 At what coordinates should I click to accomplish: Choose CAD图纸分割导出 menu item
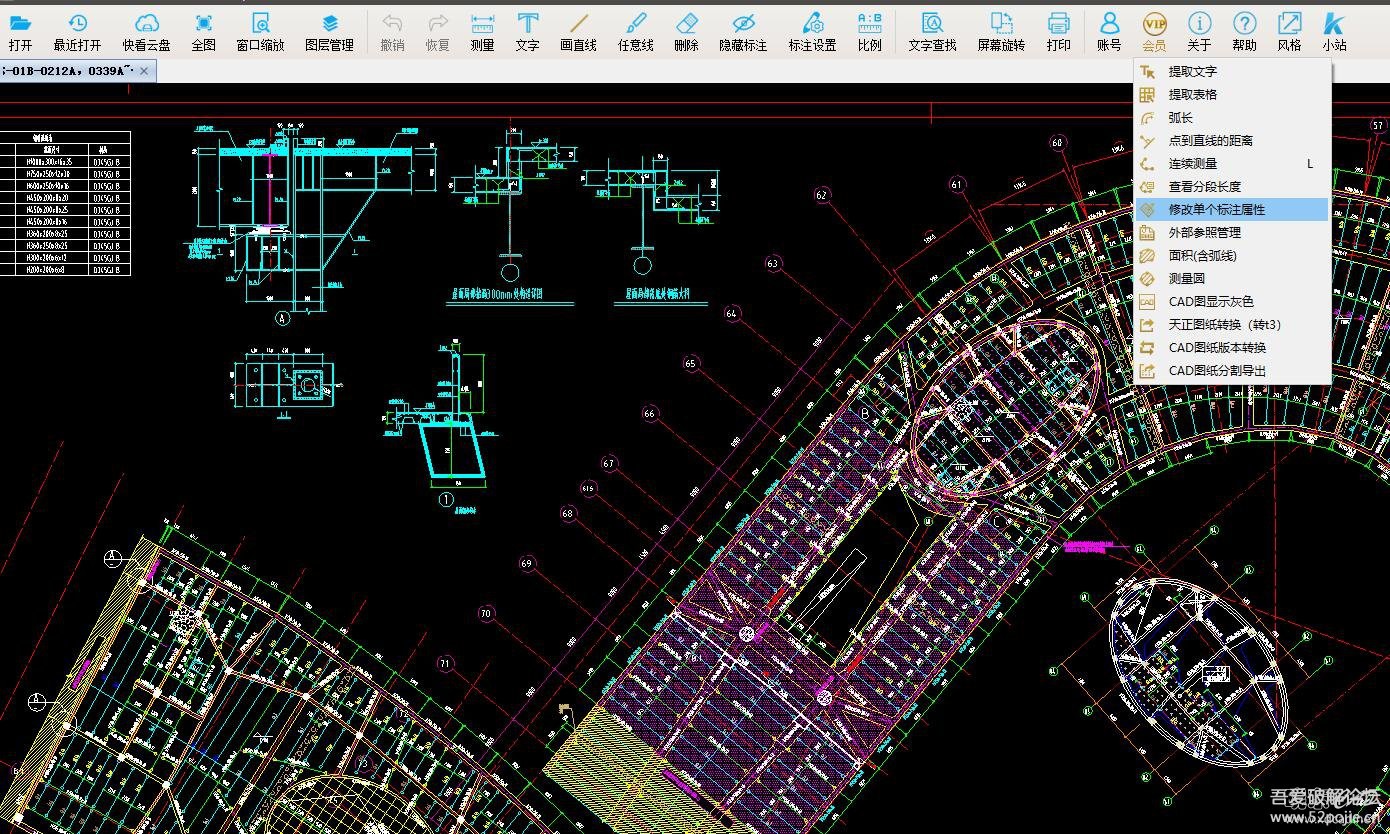(x=1232, y=370)
